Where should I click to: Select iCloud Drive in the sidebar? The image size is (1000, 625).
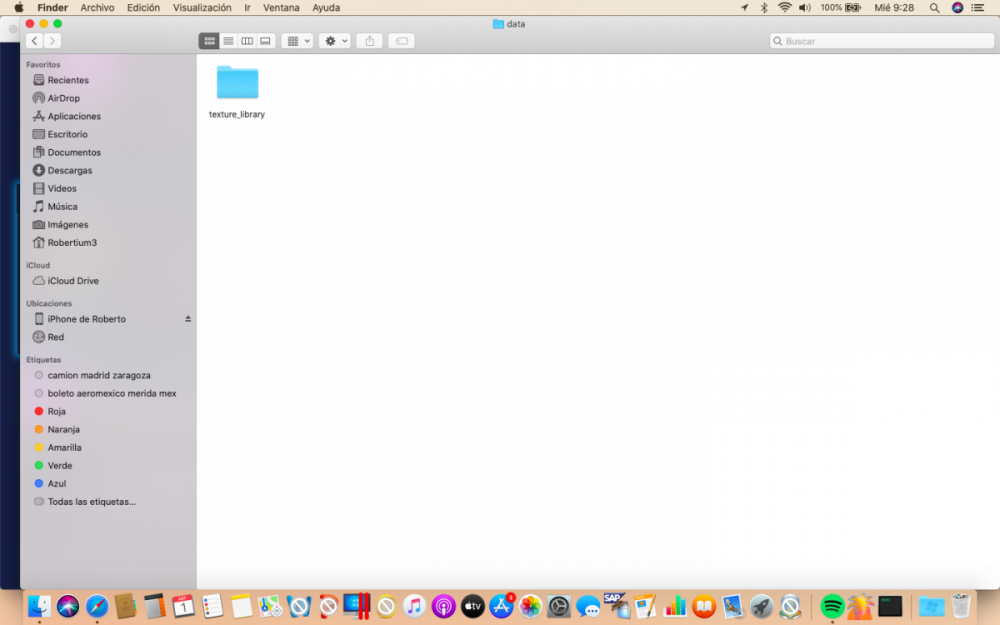coord(72,281)
